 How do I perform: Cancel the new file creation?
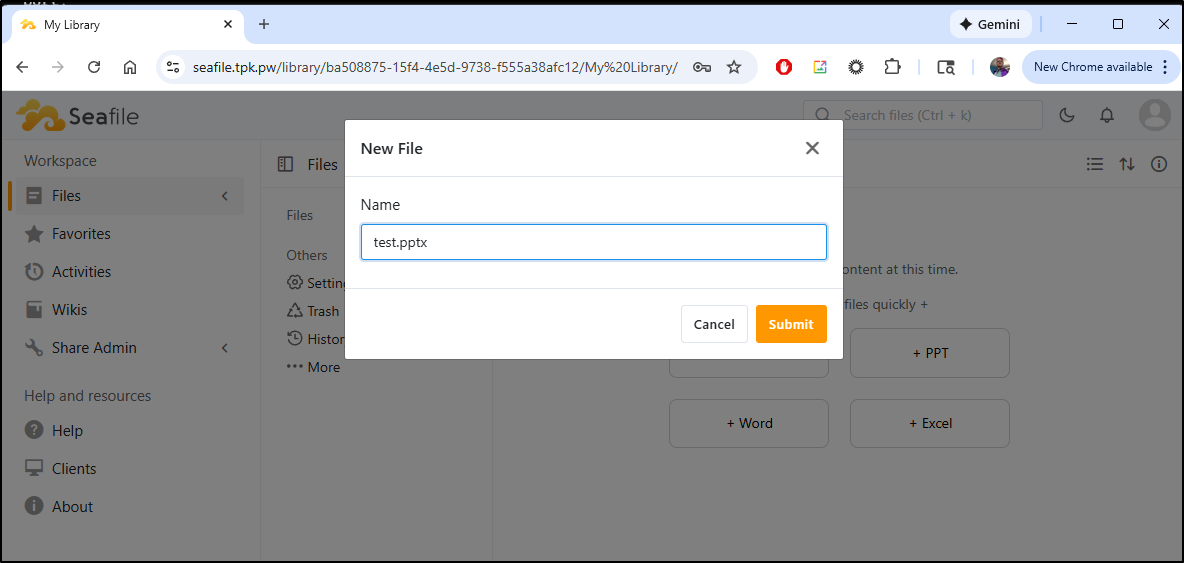point(714,324)
